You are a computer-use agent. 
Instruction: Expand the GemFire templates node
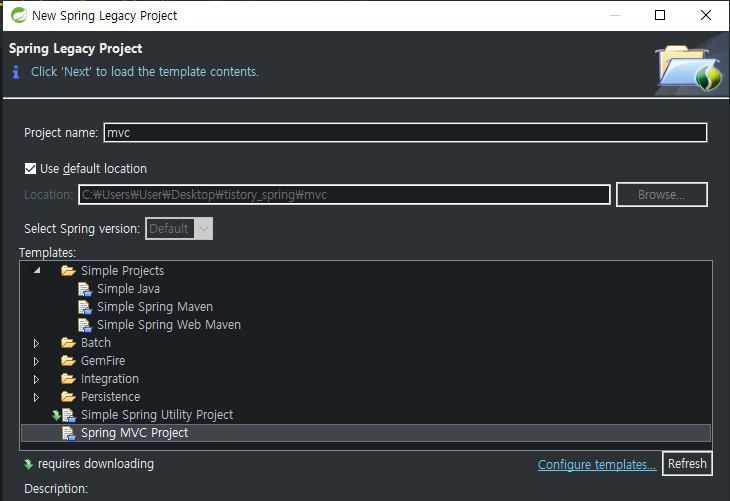(36, 361)
